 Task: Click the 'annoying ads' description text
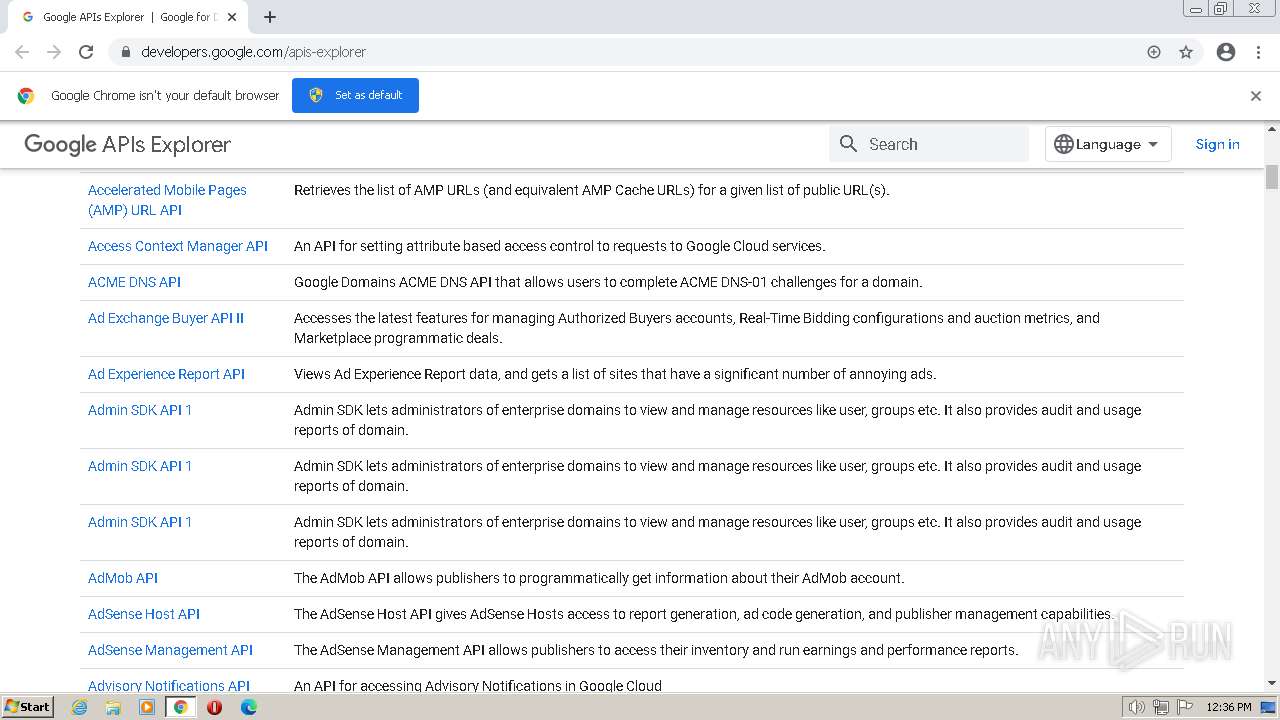(x=615, y=374)
